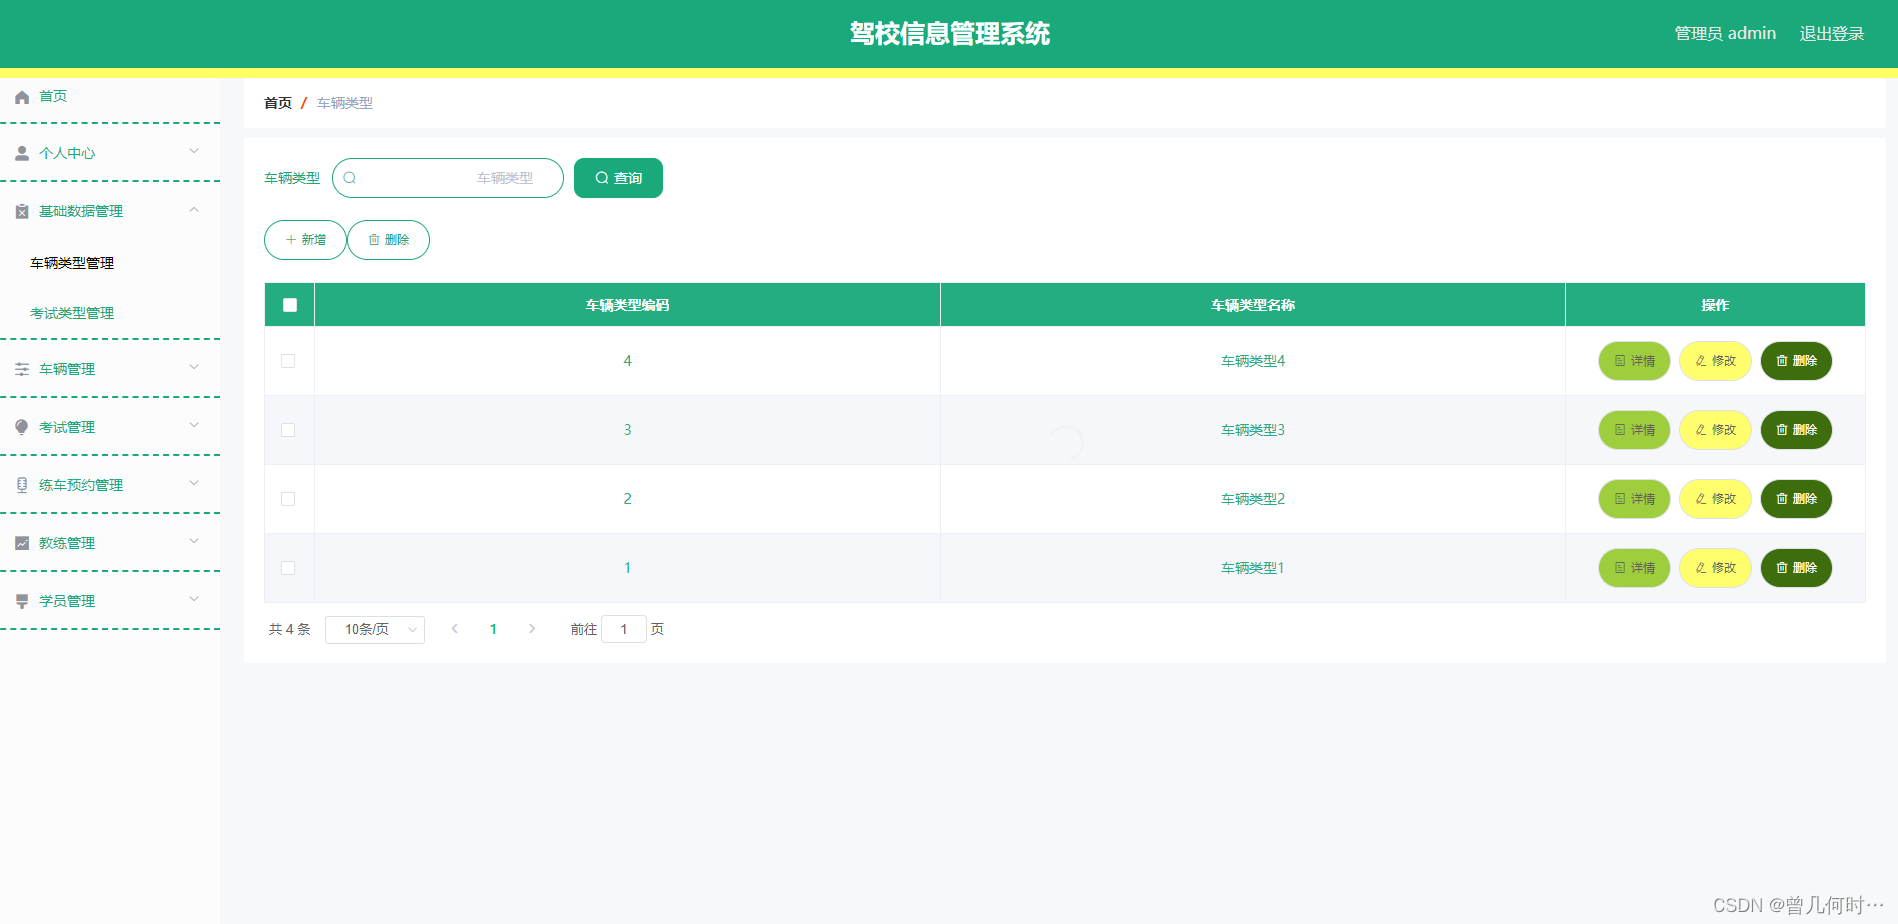This screenshot has height=924, width=1898.
Task: Open the 学员管理 sidebar menu
Action: 110,601
